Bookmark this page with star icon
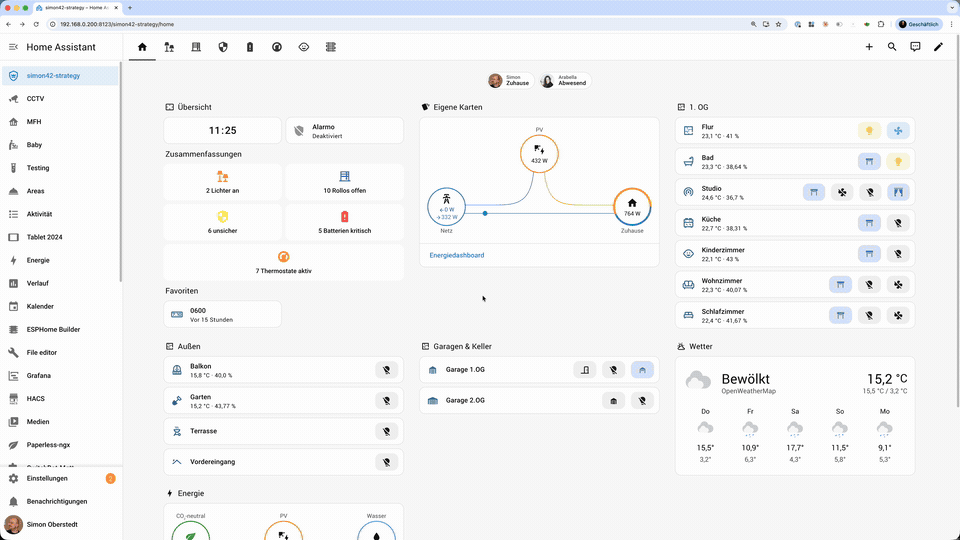Image resolution: width=960 pixels, height=540 pixels. (778, 24)
